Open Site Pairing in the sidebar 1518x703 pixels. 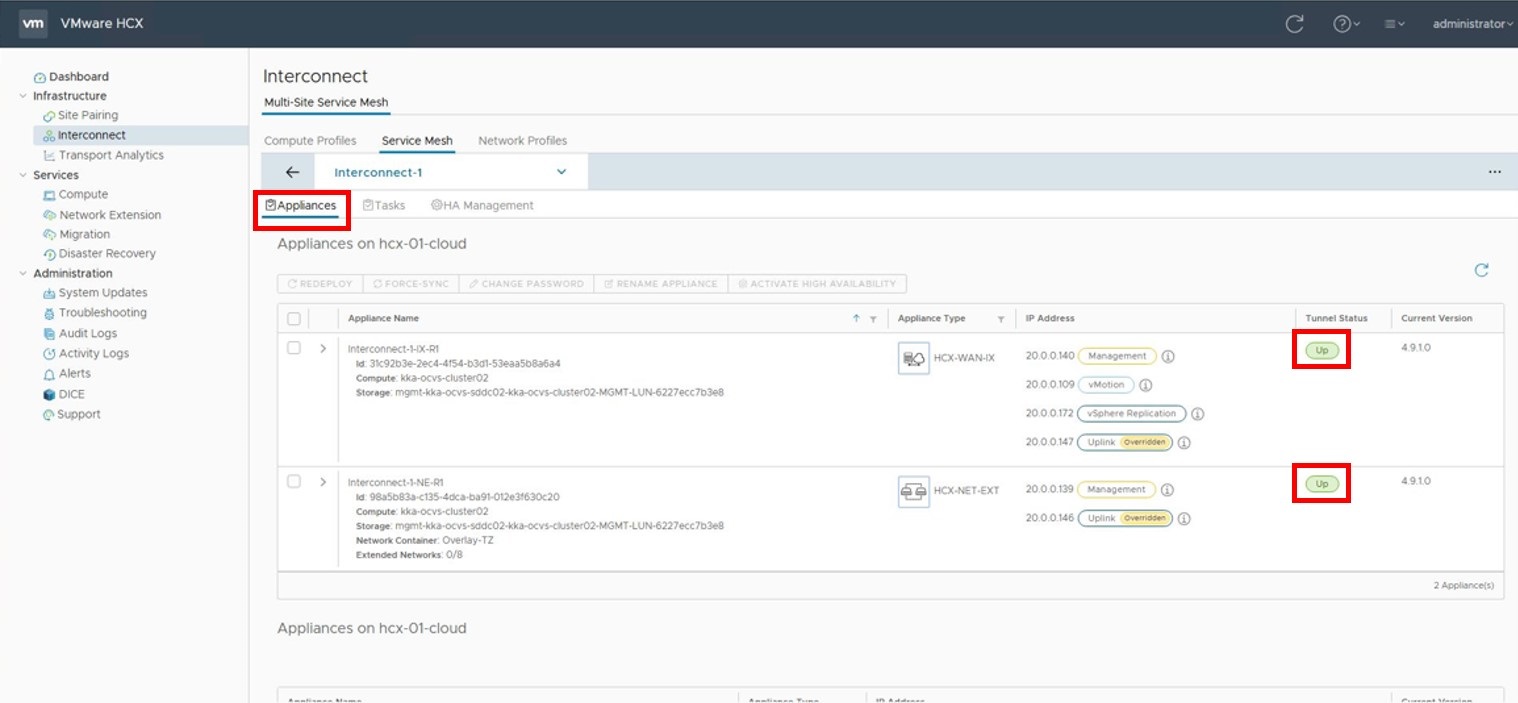pyautogui.click(x=87, y=115)
